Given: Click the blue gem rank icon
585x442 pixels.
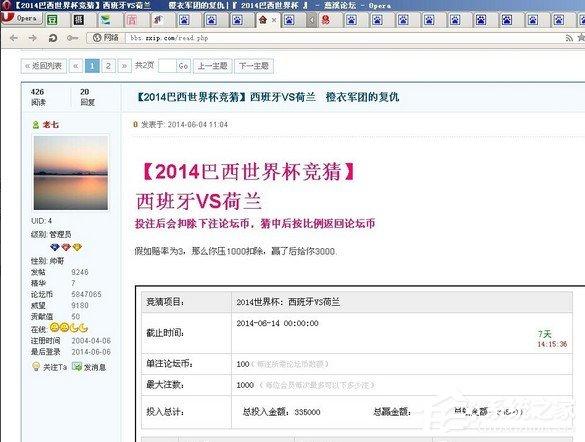Looking at the screenshot, I should coord(54,247).
